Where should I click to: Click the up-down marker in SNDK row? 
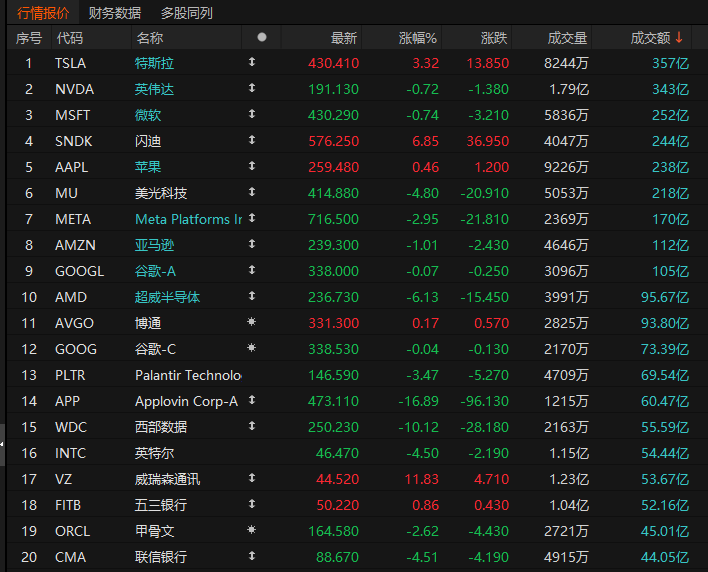pyautogui.click(x=252, y=140)
